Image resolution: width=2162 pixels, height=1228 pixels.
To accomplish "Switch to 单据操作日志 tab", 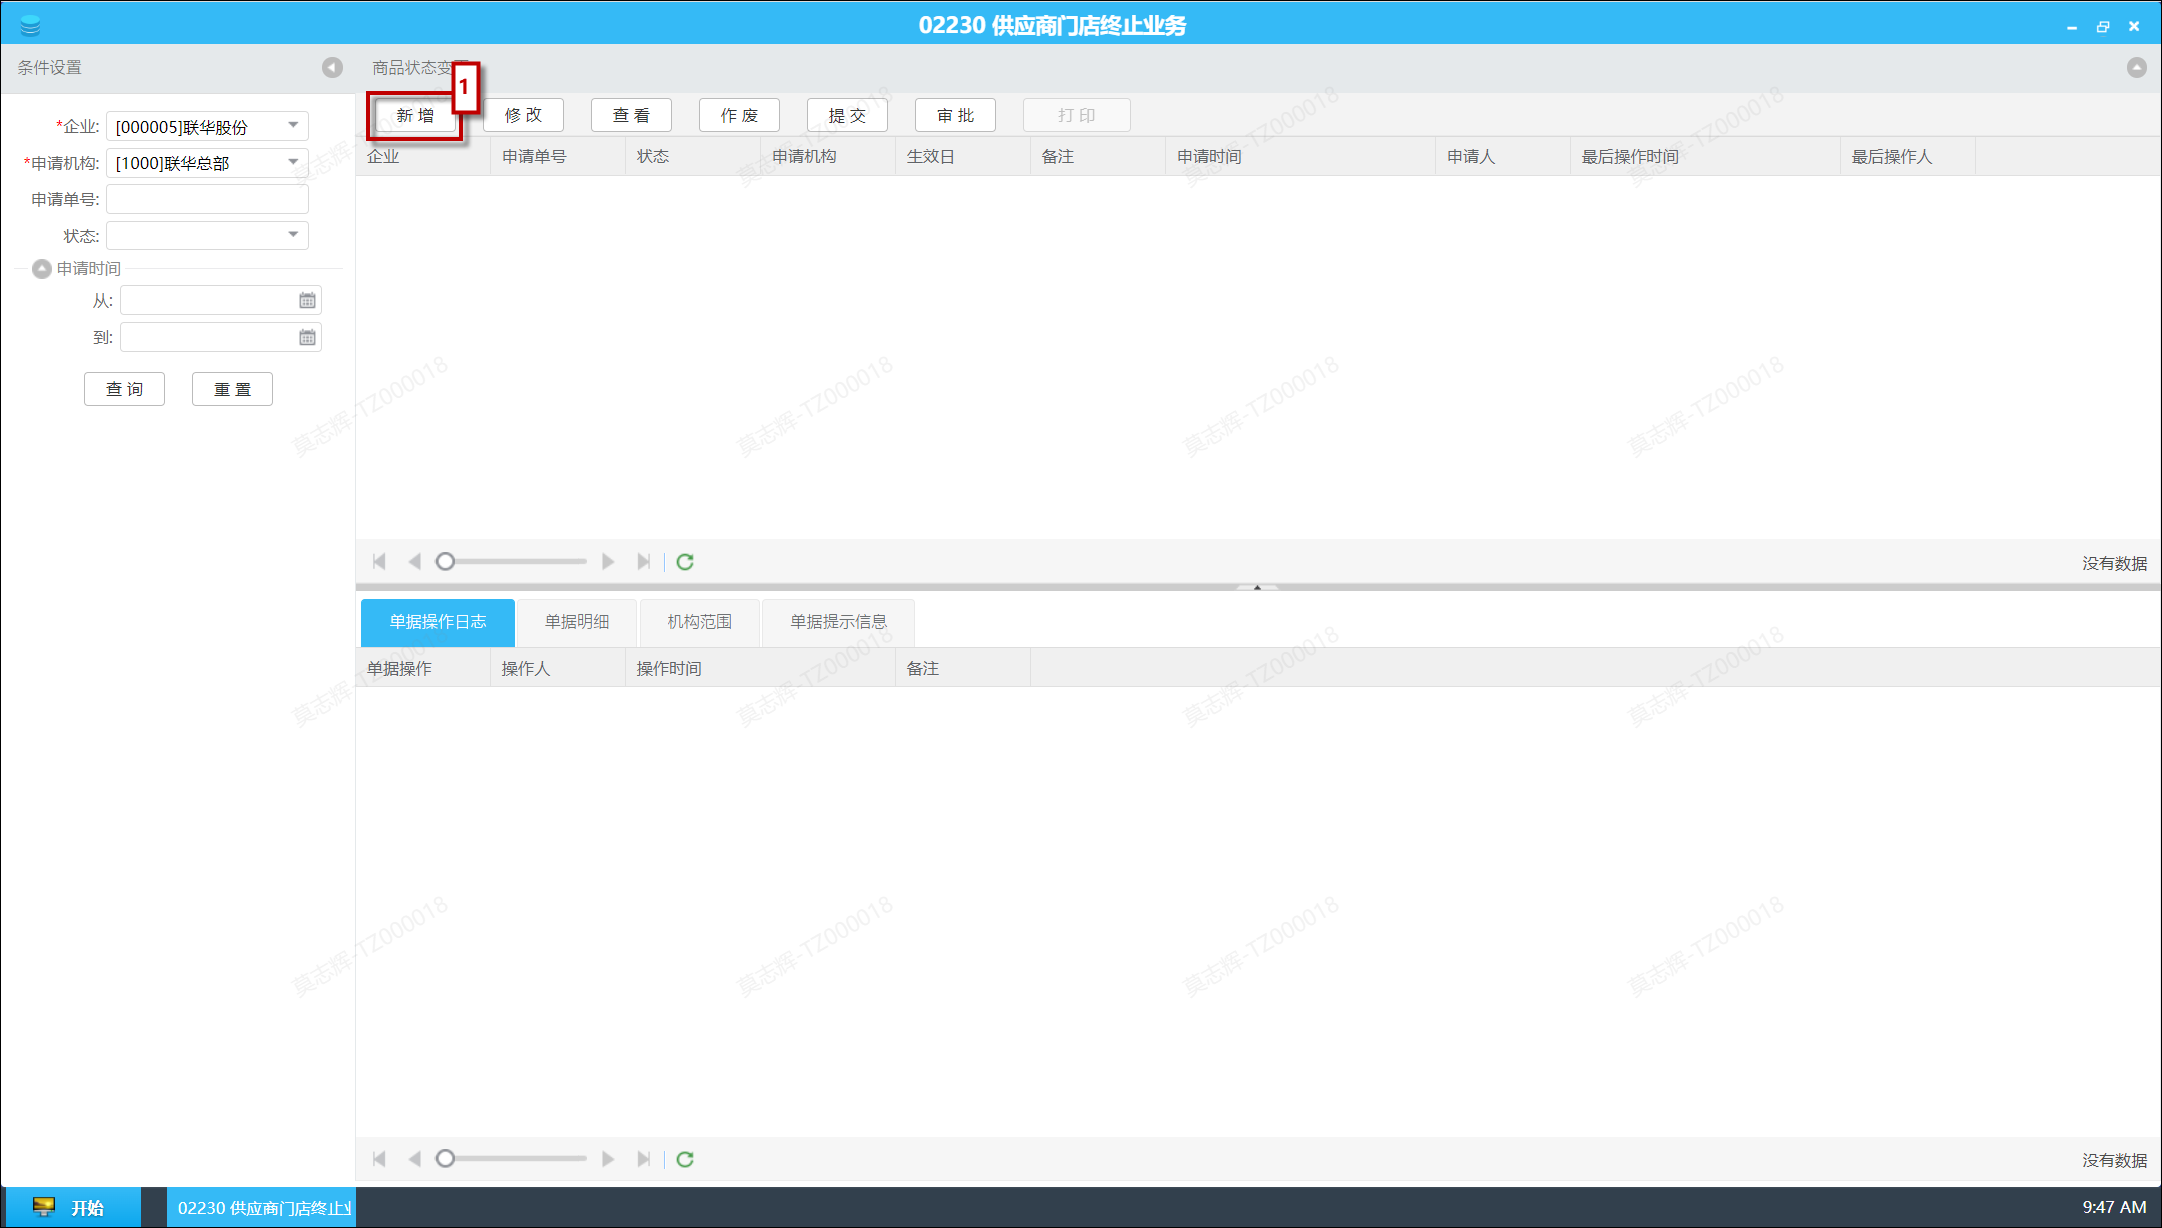I will click(438, 622).
